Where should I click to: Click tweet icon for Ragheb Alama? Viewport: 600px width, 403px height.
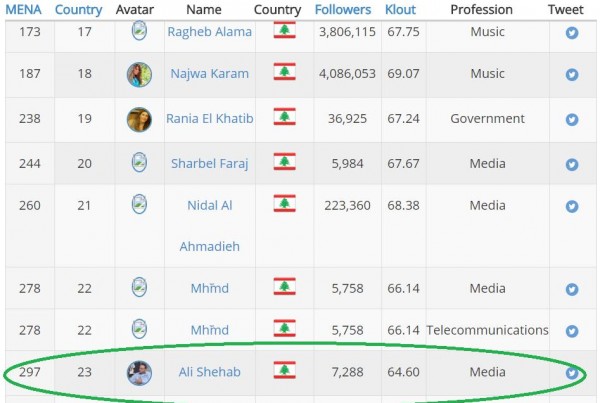tap(572, 31)
